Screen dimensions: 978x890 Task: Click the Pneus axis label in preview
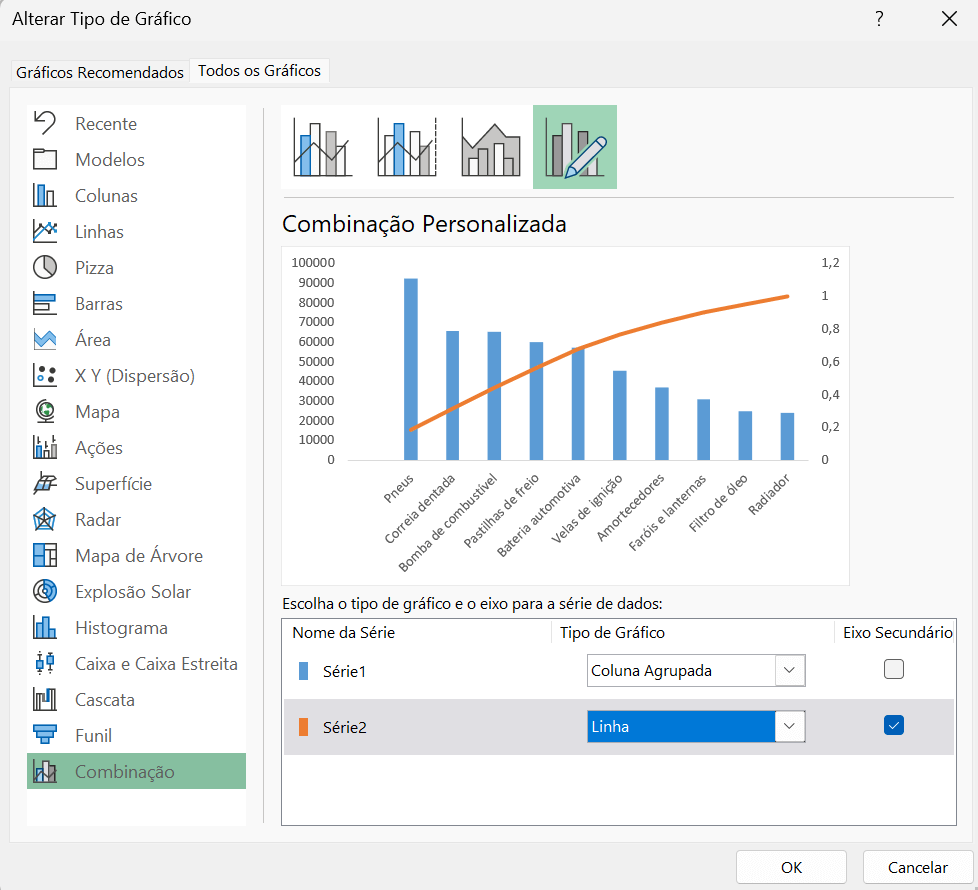click(399, 489)
